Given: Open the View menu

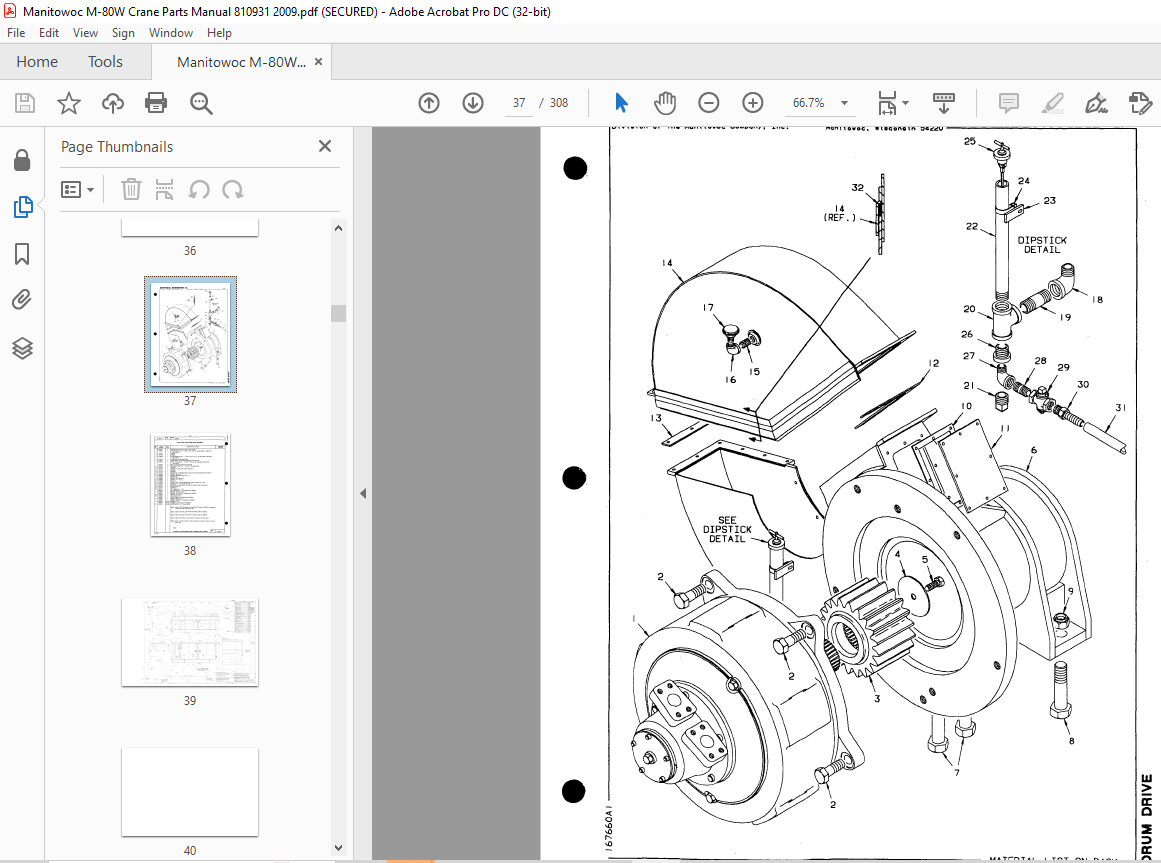Looking at the screenshot, I should click(85, 33).
